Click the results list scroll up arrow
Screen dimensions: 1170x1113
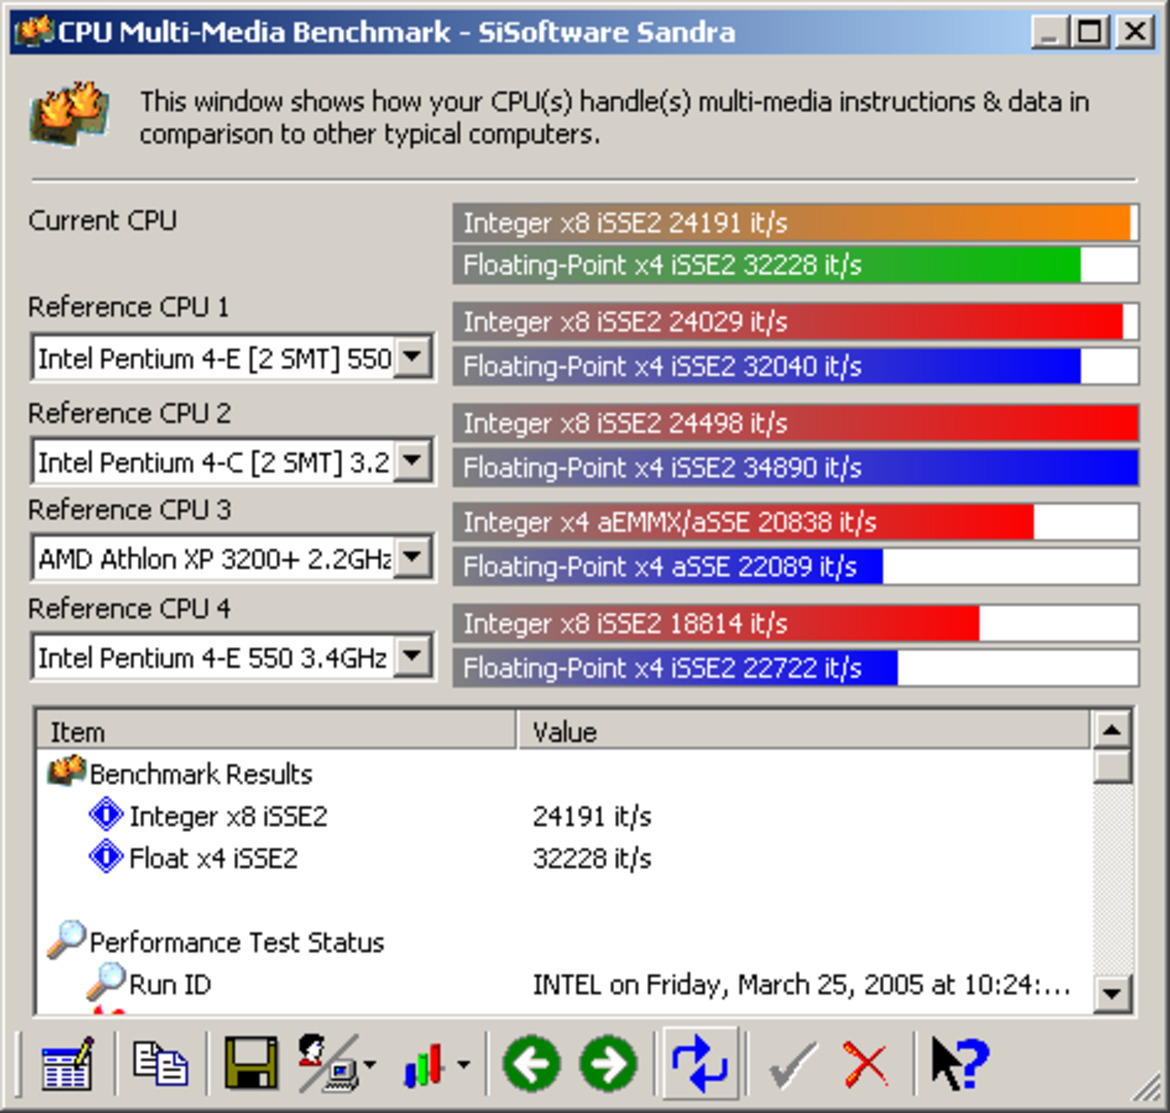1112,730
